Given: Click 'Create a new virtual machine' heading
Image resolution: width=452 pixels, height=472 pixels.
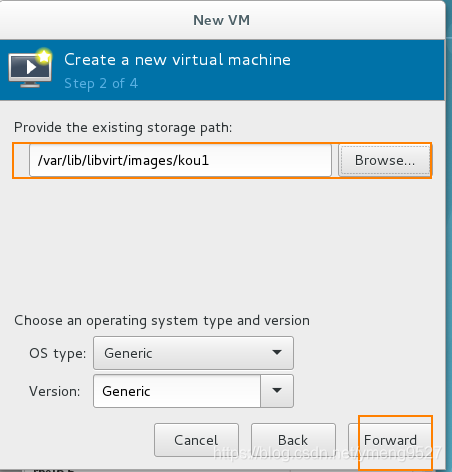Looking at the screenshot, I should tap(177, 60).
